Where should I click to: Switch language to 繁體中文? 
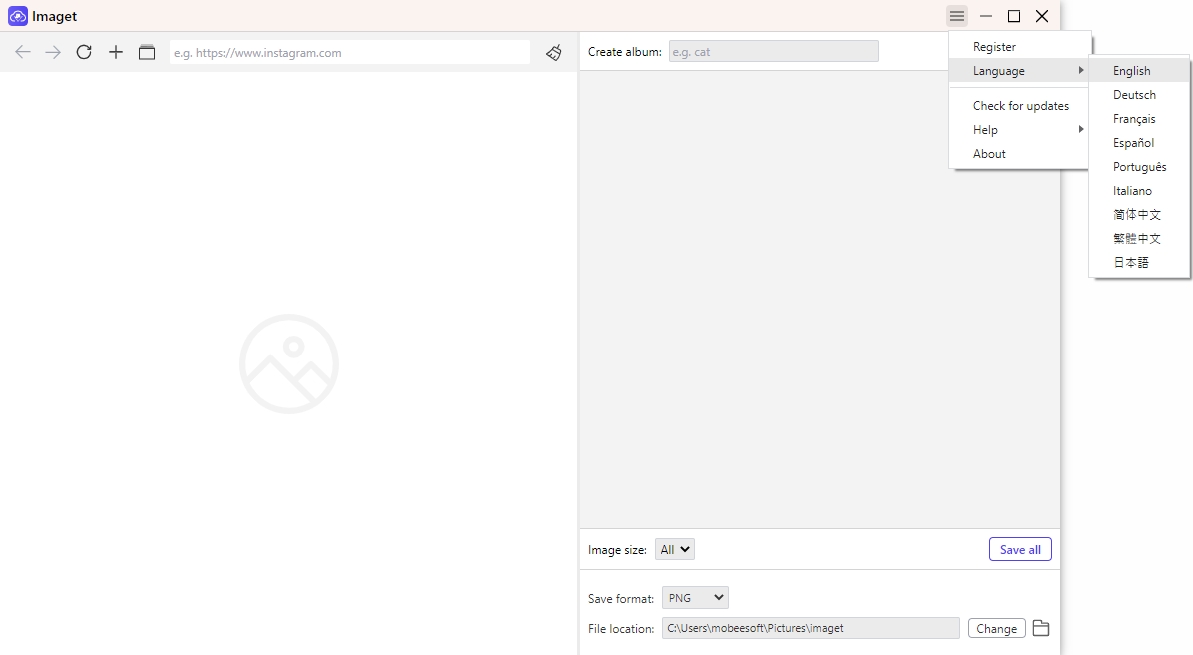pos(1139,239)
